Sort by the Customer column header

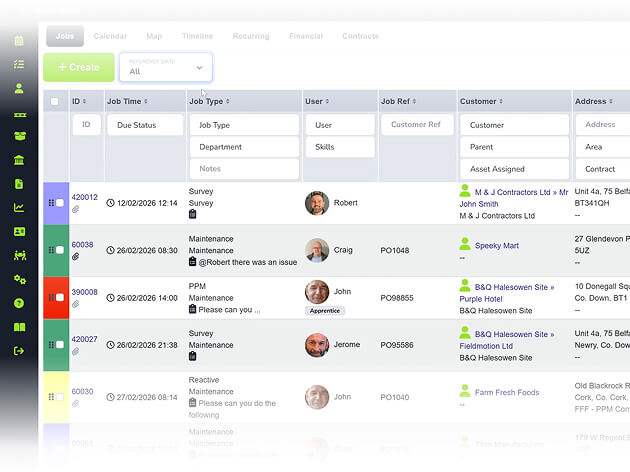coord(481,101)
